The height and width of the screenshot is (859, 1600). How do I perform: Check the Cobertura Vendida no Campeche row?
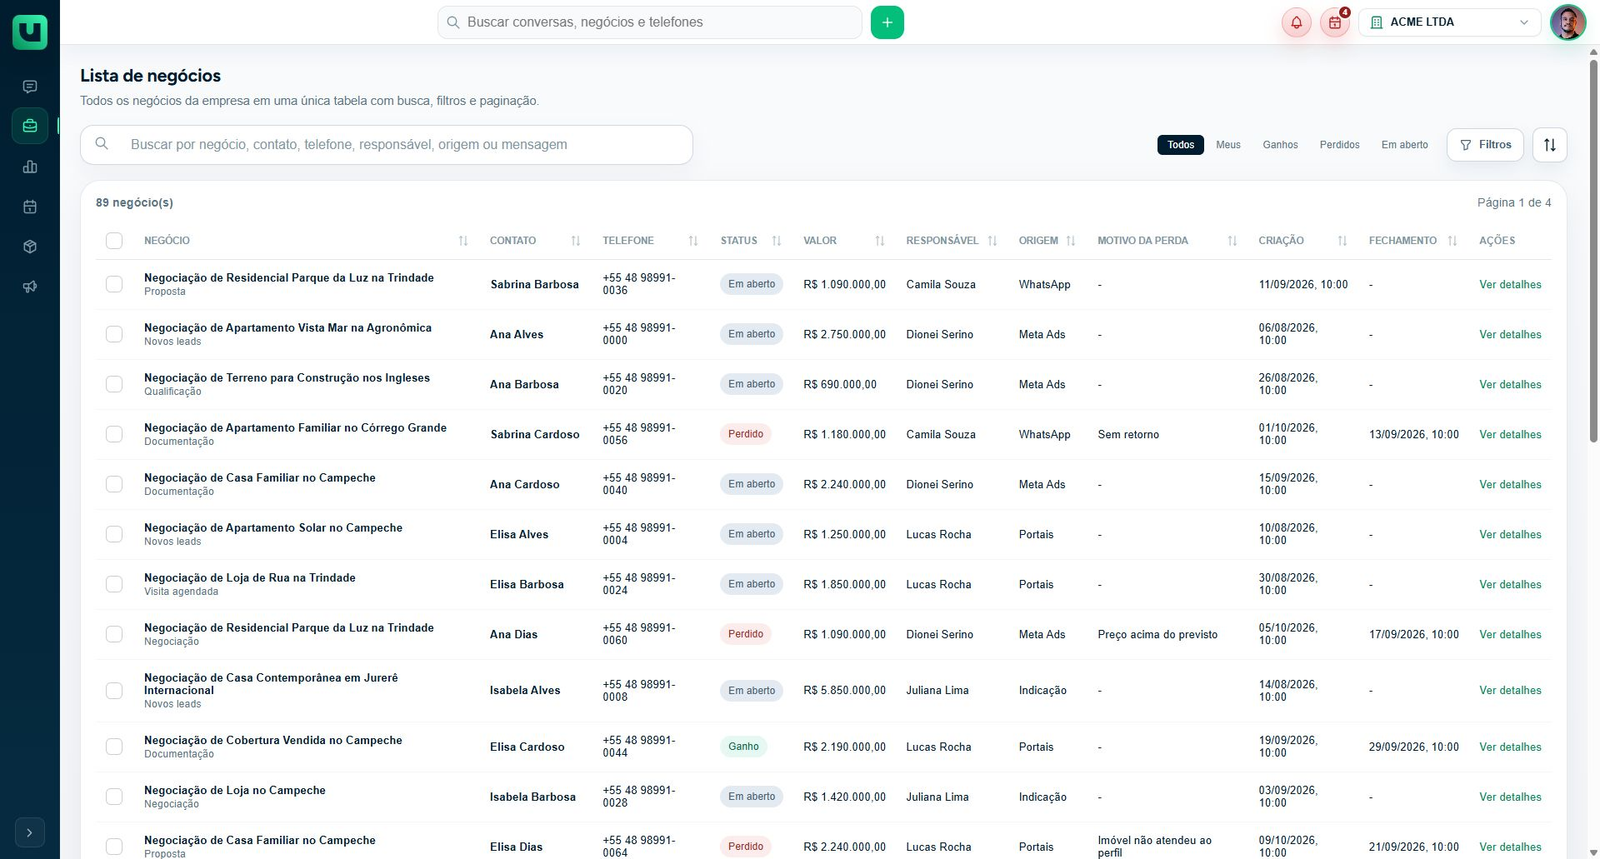click(114, 747)
